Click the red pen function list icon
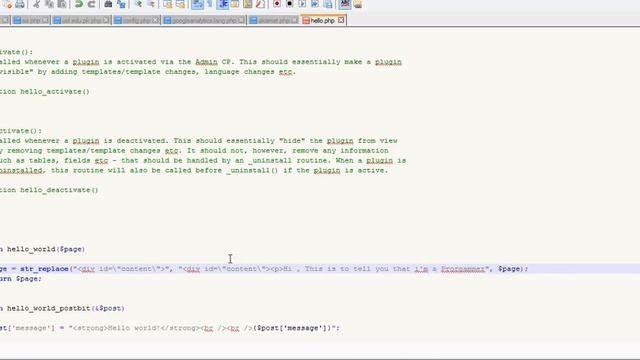The image size is (640, 360). coord(260,4)
